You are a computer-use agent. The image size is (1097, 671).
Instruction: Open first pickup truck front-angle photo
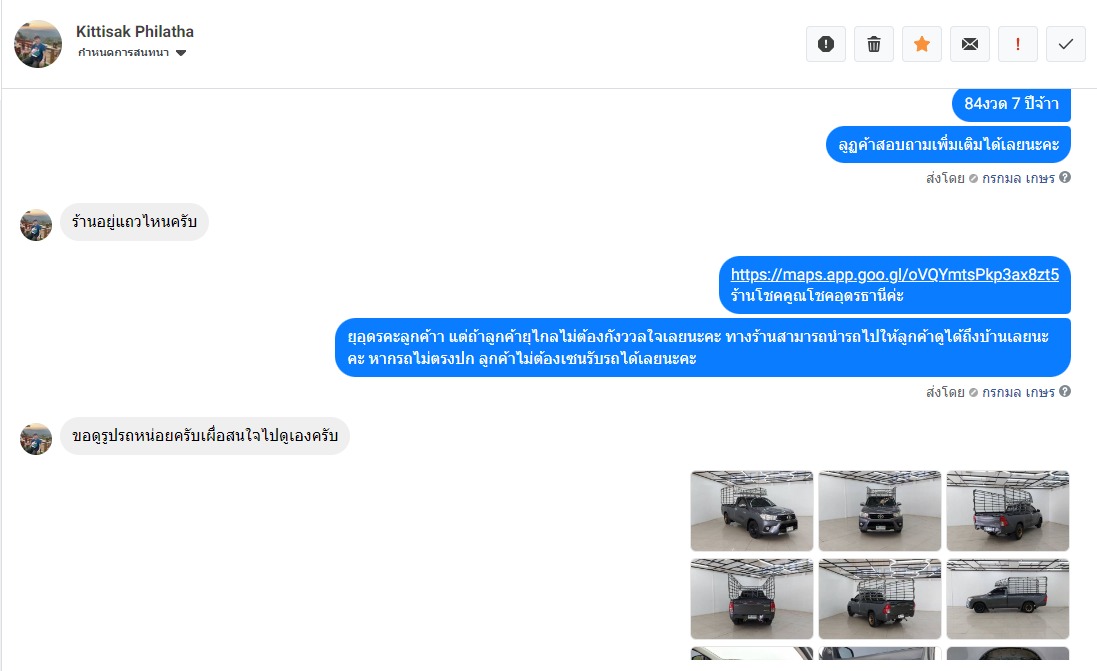tap(752, 511)
